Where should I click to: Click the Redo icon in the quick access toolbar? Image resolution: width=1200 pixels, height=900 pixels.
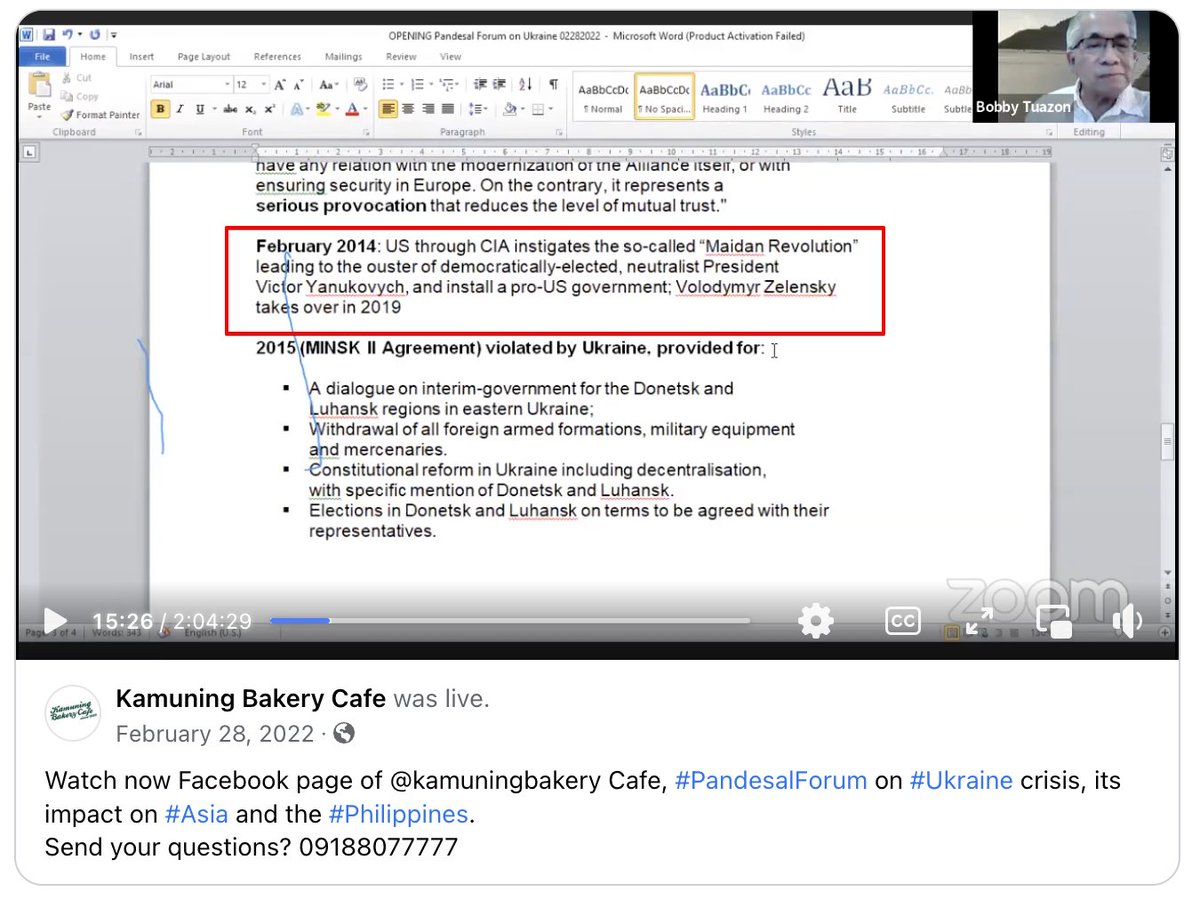[95, 34]
